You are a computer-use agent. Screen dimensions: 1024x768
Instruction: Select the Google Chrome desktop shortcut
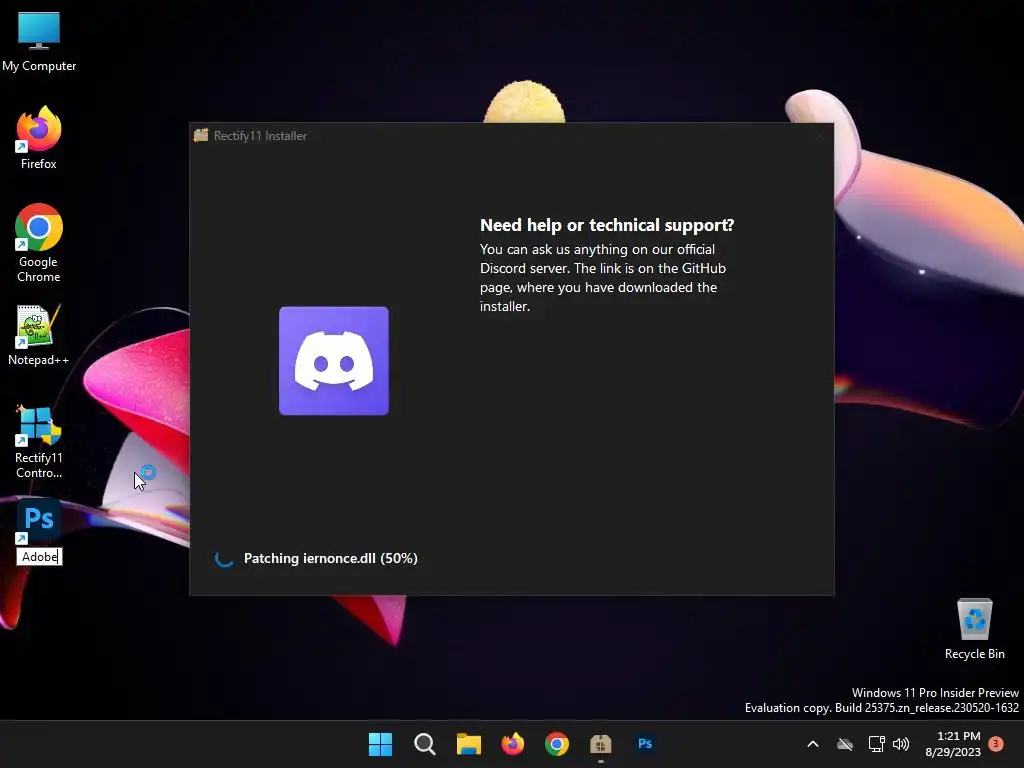tap(39, 243)
